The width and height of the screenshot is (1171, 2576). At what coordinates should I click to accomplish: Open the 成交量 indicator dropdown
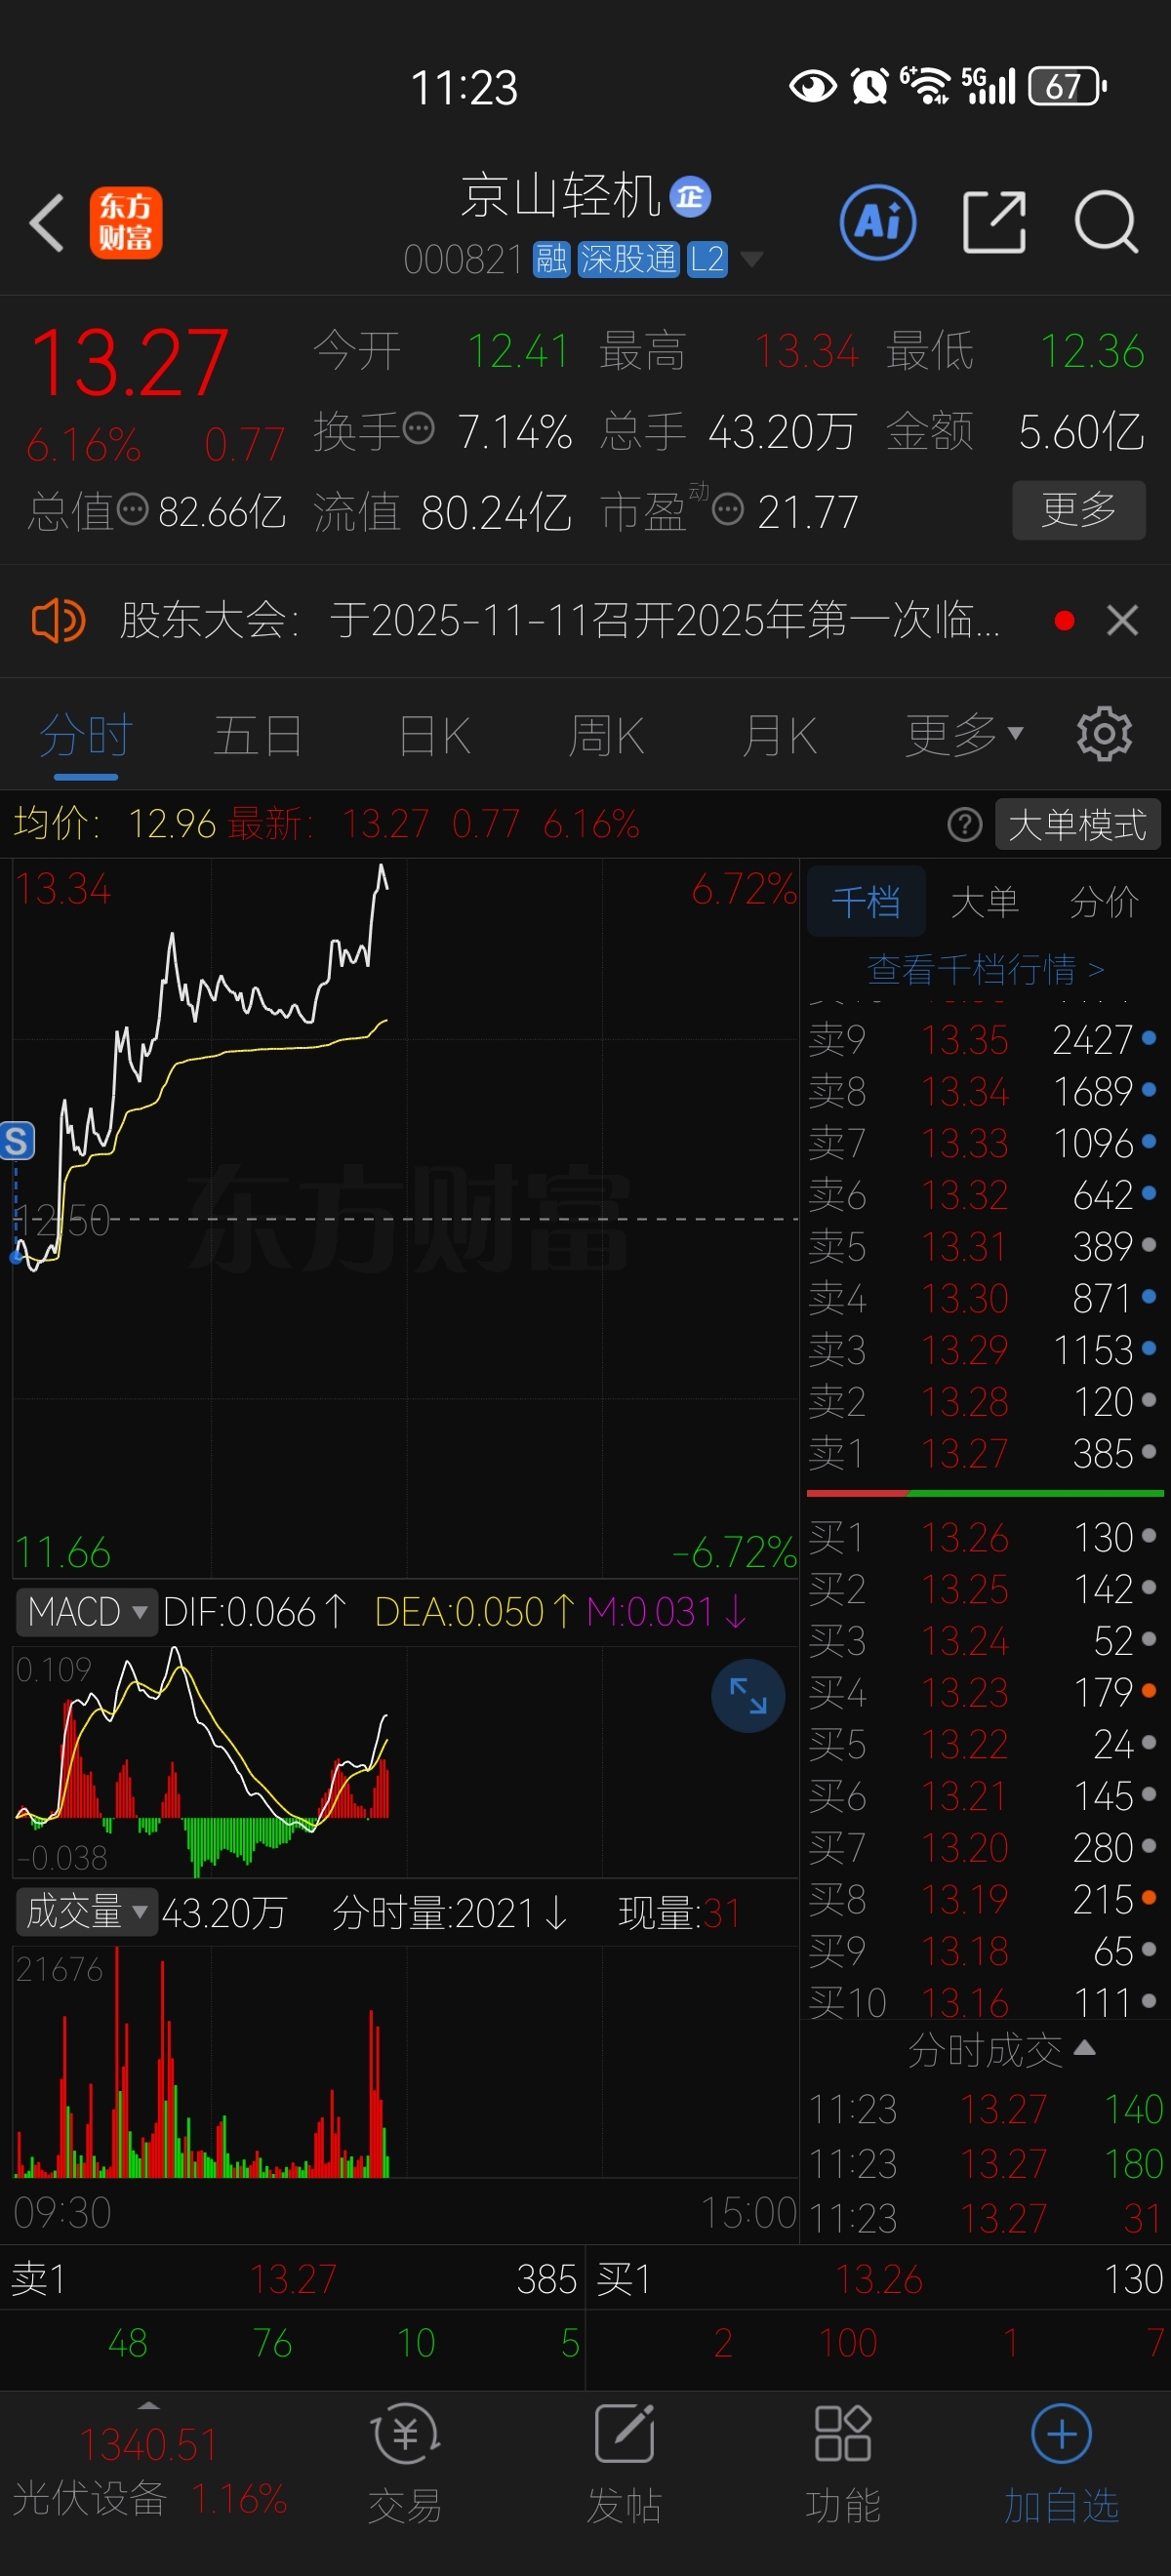[x=87, y=1912]
